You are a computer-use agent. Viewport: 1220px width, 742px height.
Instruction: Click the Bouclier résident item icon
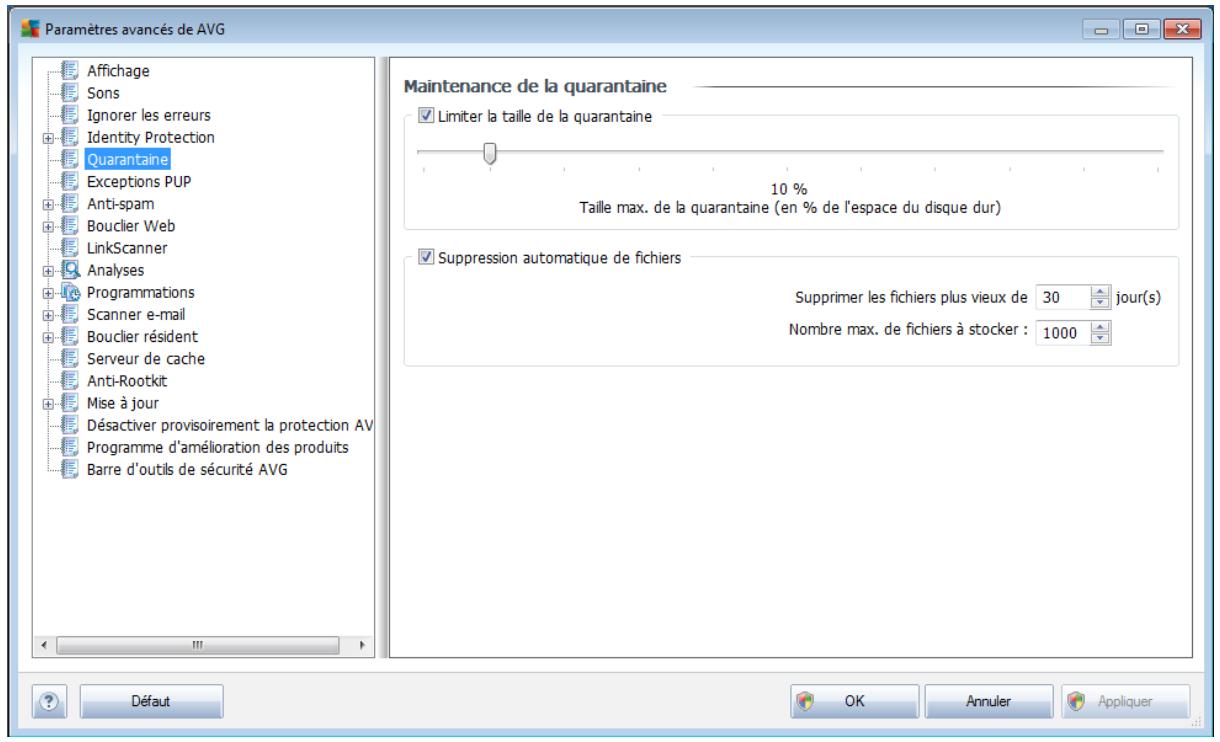coord(69,336)
